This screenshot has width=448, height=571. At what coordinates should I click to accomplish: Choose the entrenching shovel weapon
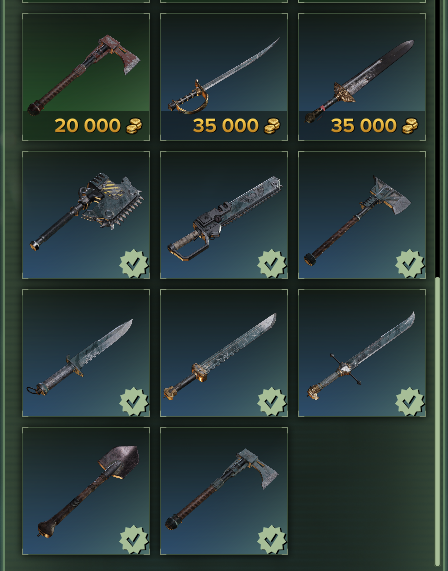coord(86,491)
